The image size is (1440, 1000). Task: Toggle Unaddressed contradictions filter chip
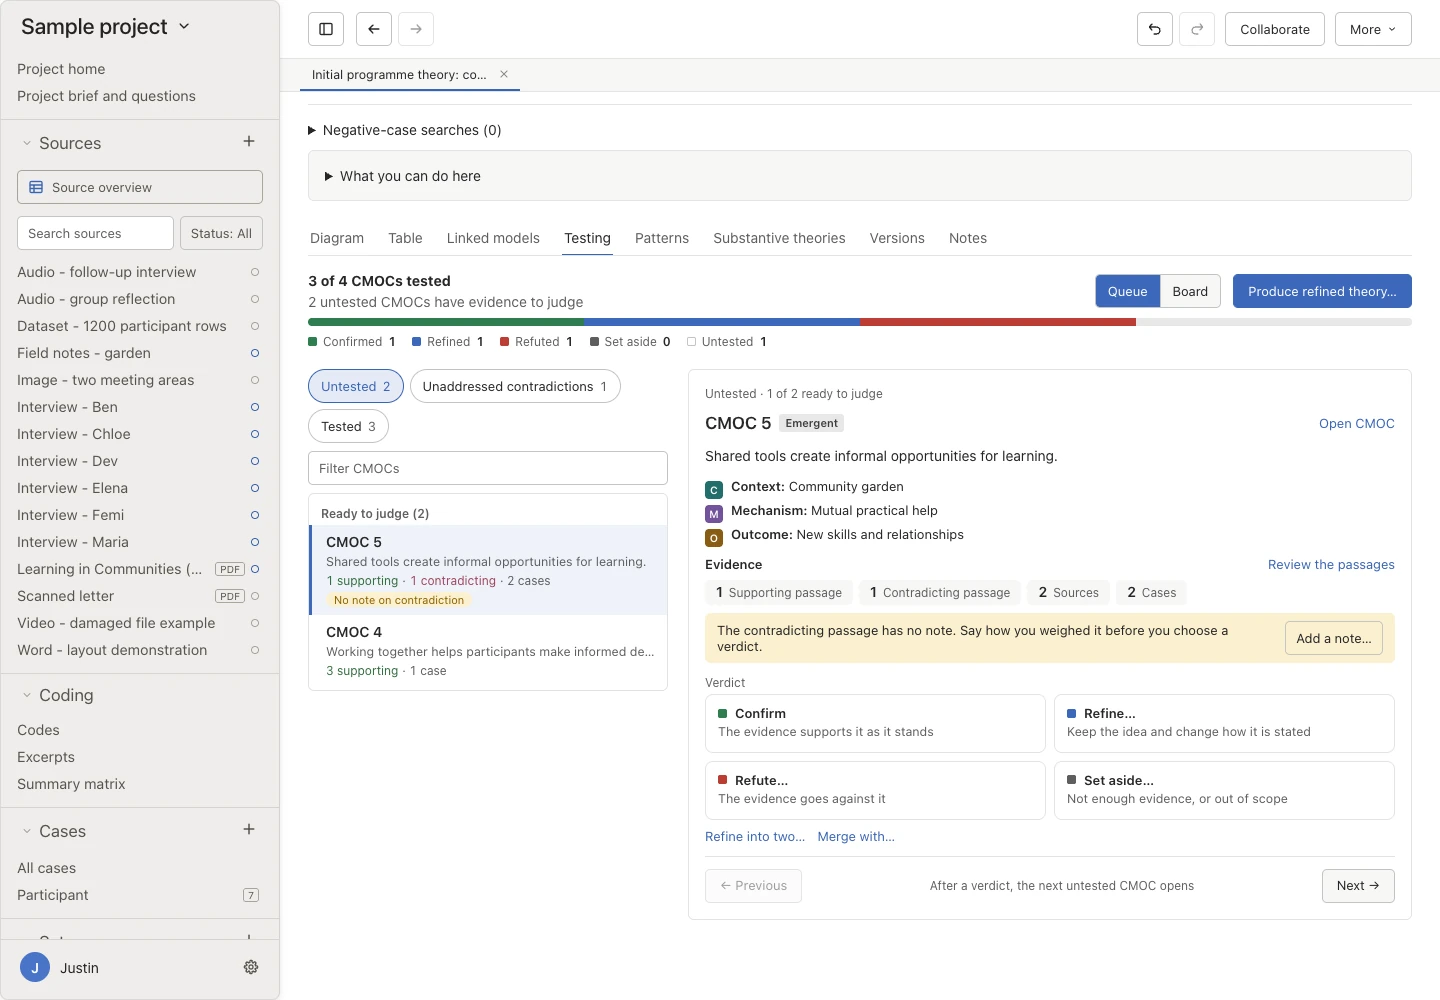[515, 386]
